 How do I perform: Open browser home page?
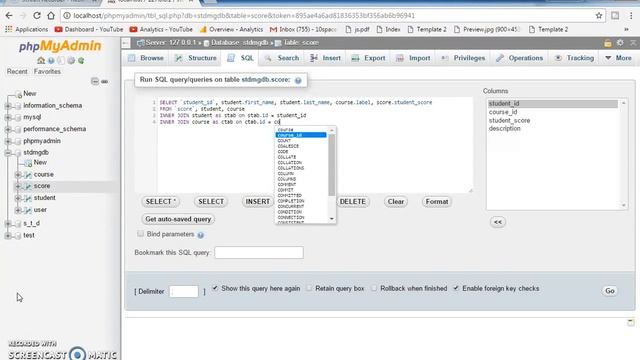[51, 16]
